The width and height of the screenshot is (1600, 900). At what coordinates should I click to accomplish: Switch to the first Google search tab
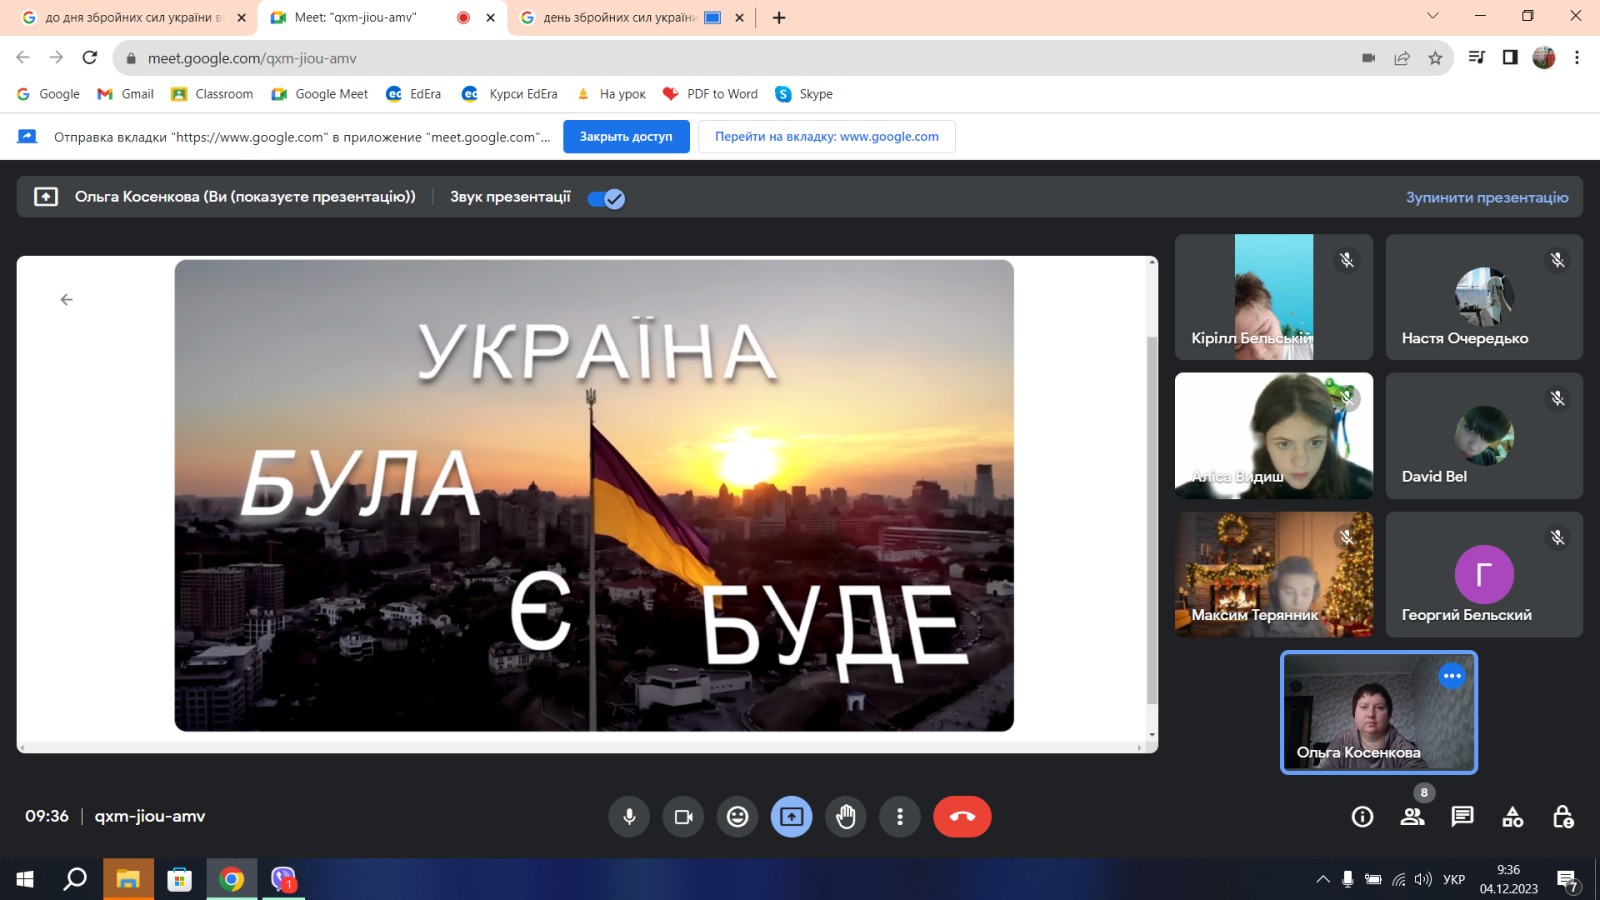click(130, 17)
